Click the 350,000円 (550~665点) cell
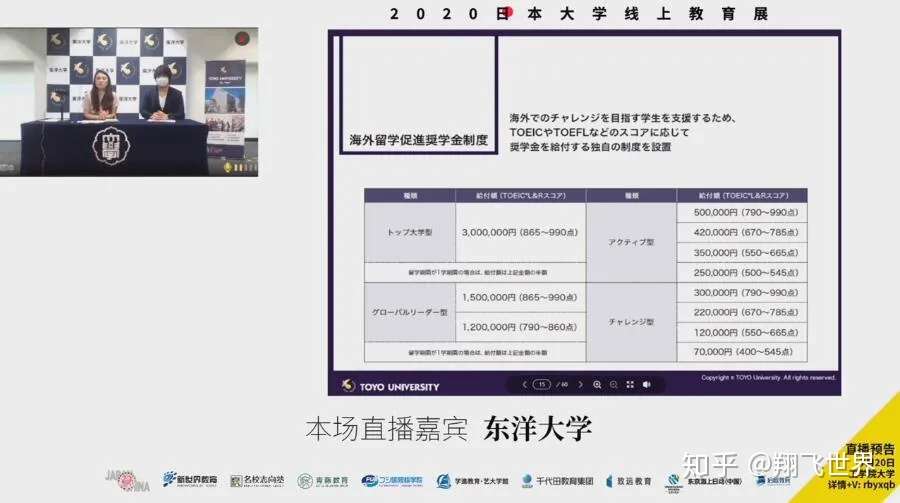Screen dimensions: 900x503 tap(742, 253)
